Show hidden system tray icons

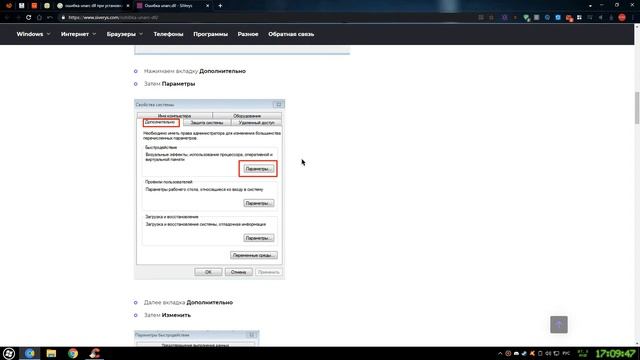pyautogui.click(x=500, y=353)
